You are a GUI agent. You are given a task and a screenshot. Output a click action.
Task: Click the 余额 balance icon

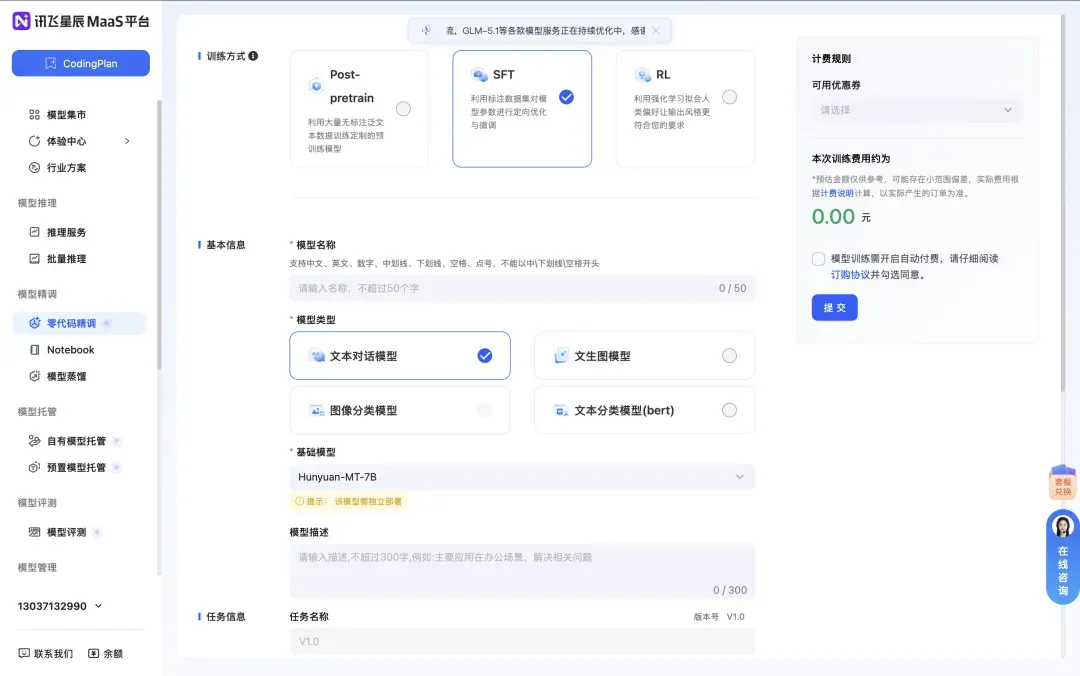[x=94, y=653]
